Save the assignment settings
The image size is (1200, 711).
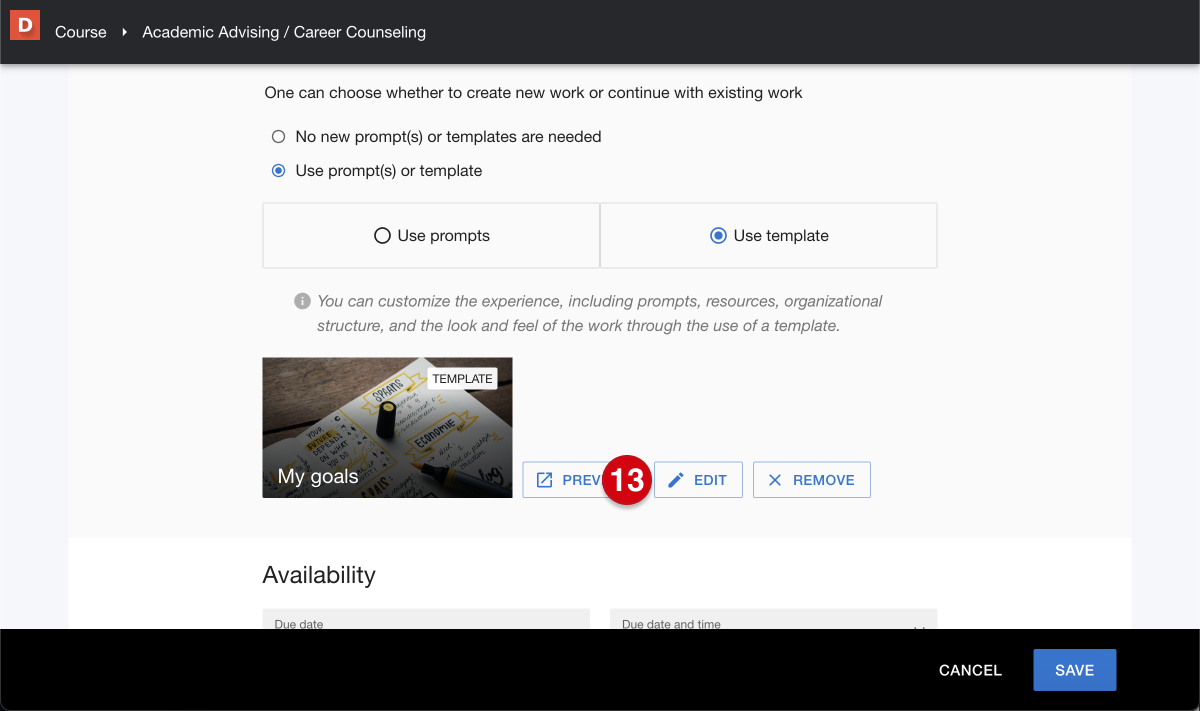point(1074,670)
